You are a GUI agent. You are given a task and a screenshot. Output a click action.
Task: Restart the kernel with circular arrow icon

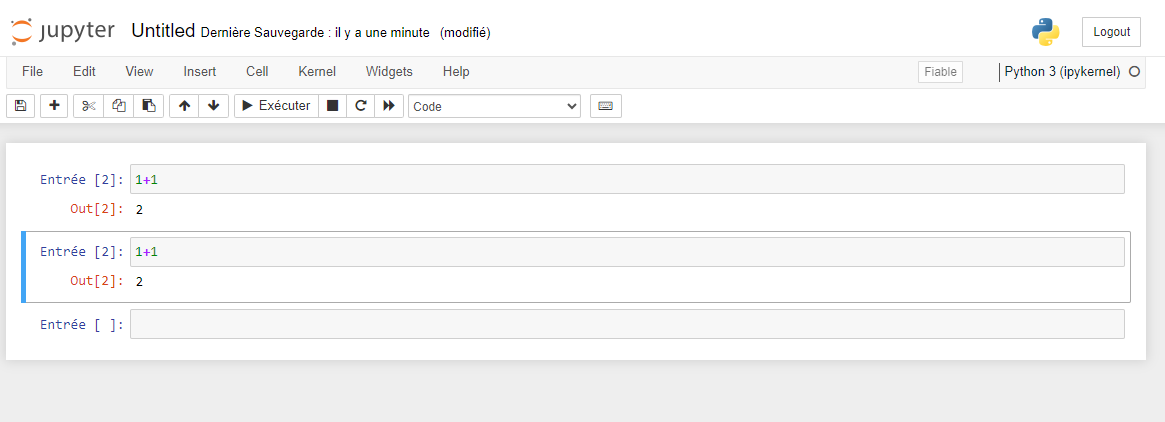tap(361, 106)
